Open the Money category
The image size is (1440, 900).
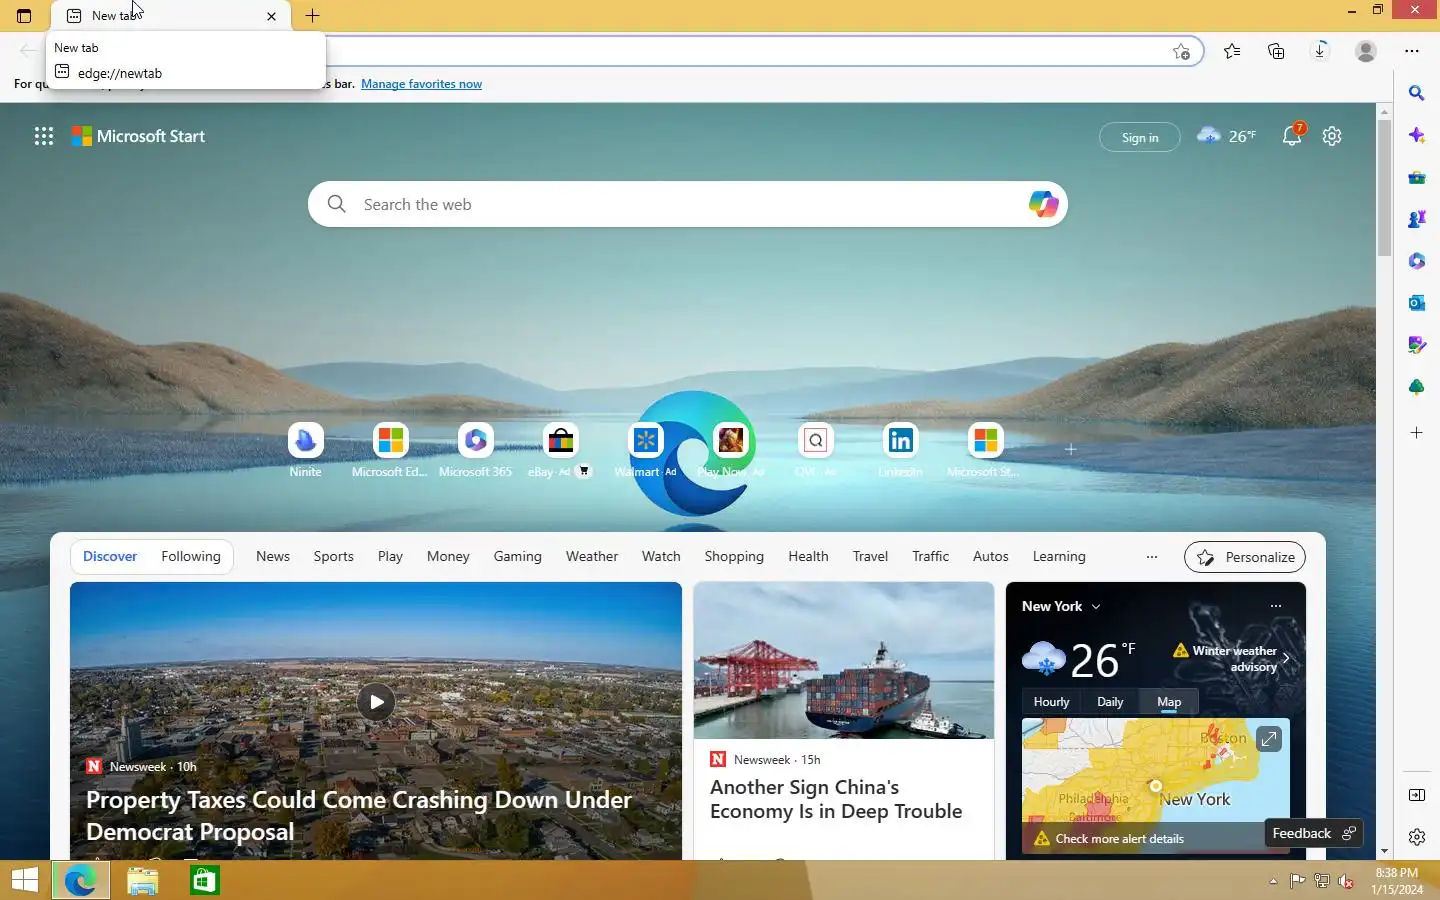448,557
